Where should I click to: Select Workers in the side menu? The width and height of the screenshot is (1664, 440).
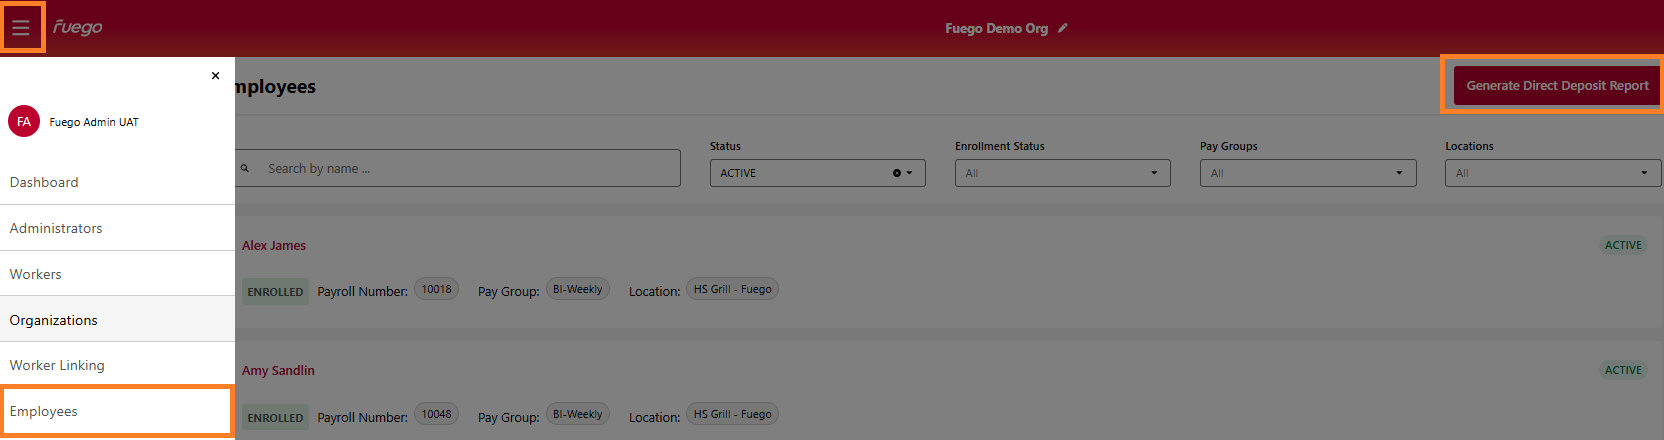36,274
